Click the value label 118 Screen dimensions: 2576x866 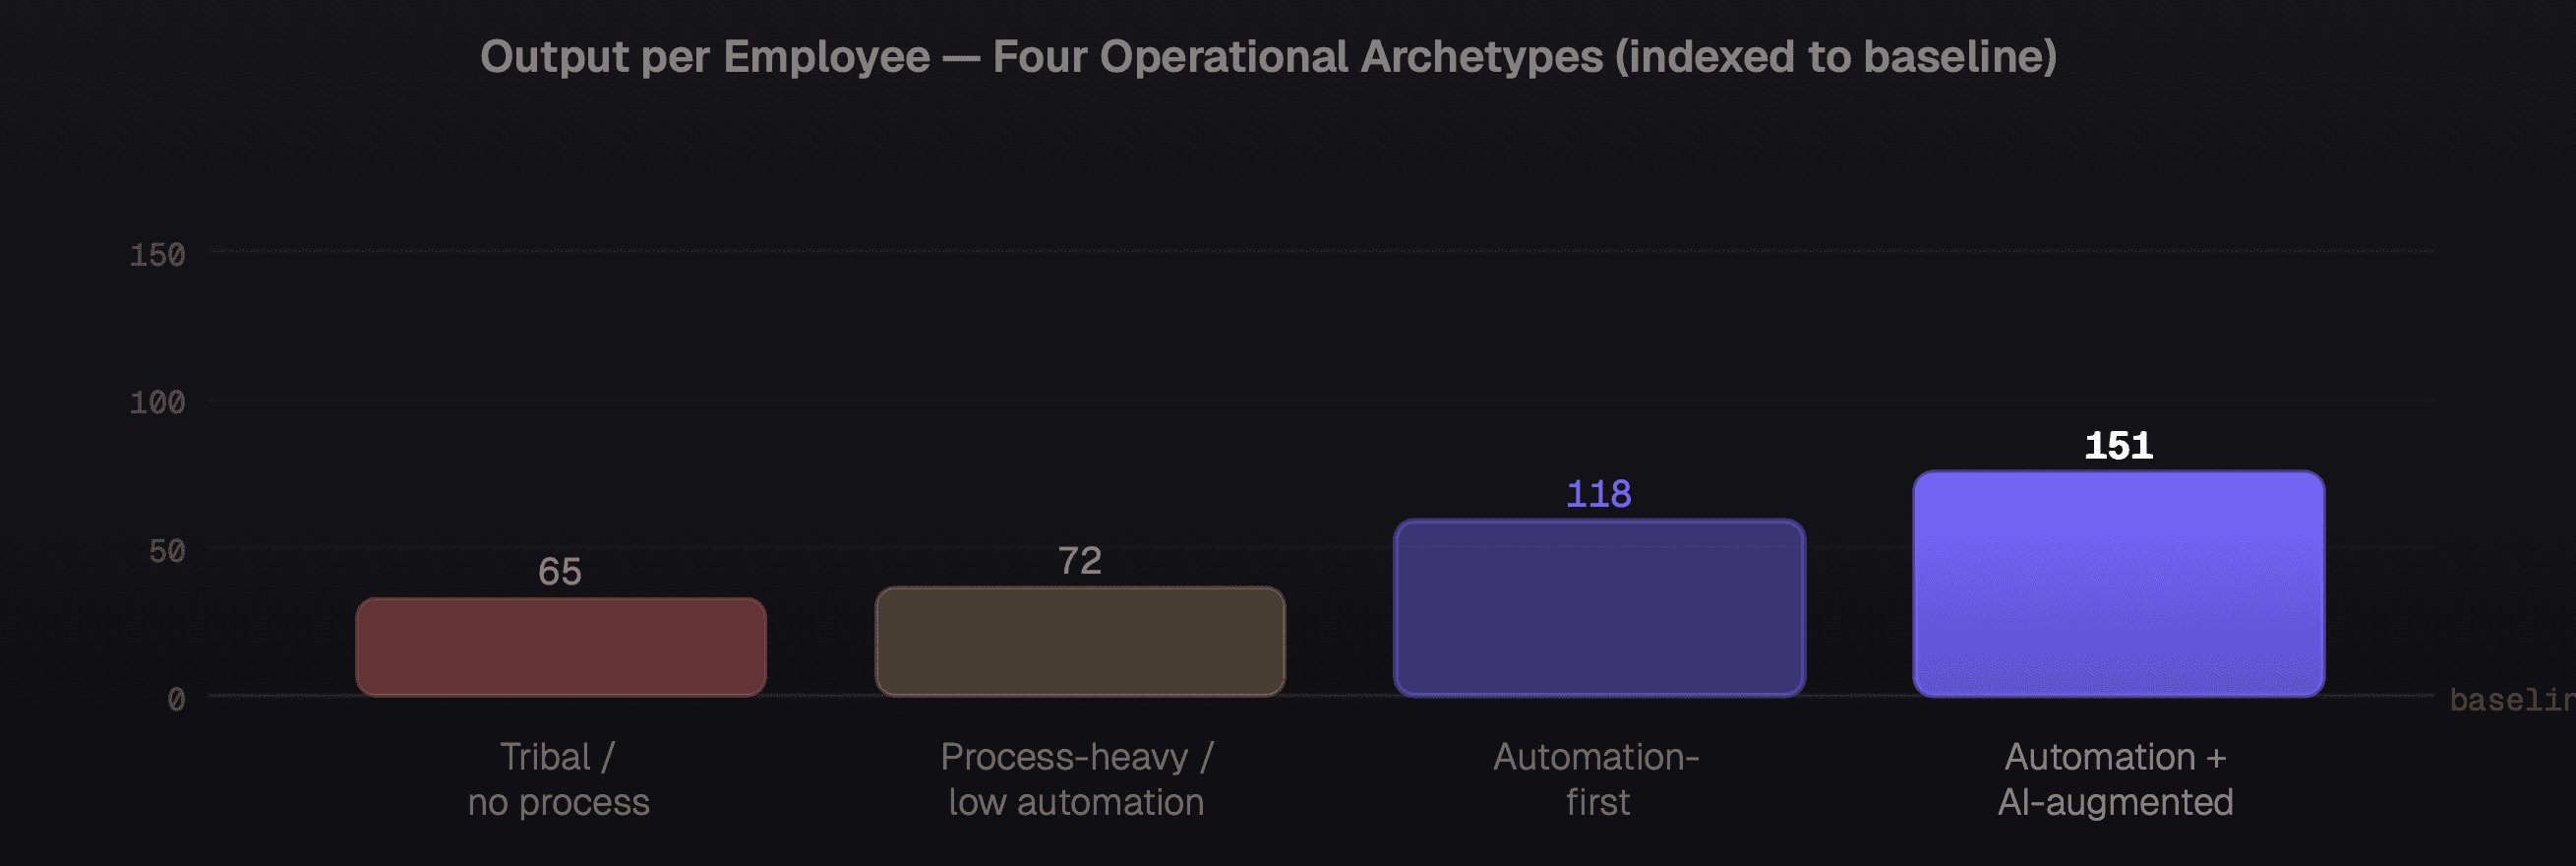click(x=1598, y=494)
